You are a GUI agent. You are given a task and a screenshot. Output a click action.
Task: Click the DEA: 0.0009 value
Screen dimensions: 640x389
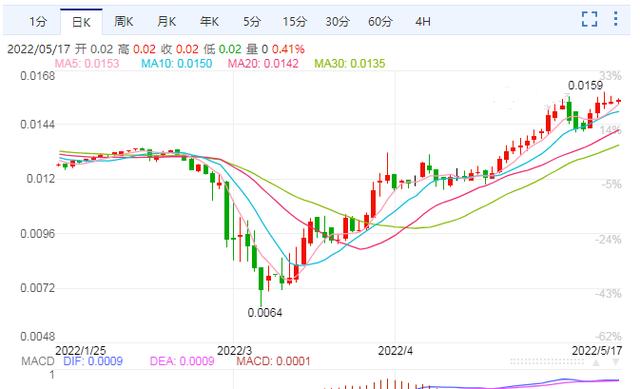[182, 362]
